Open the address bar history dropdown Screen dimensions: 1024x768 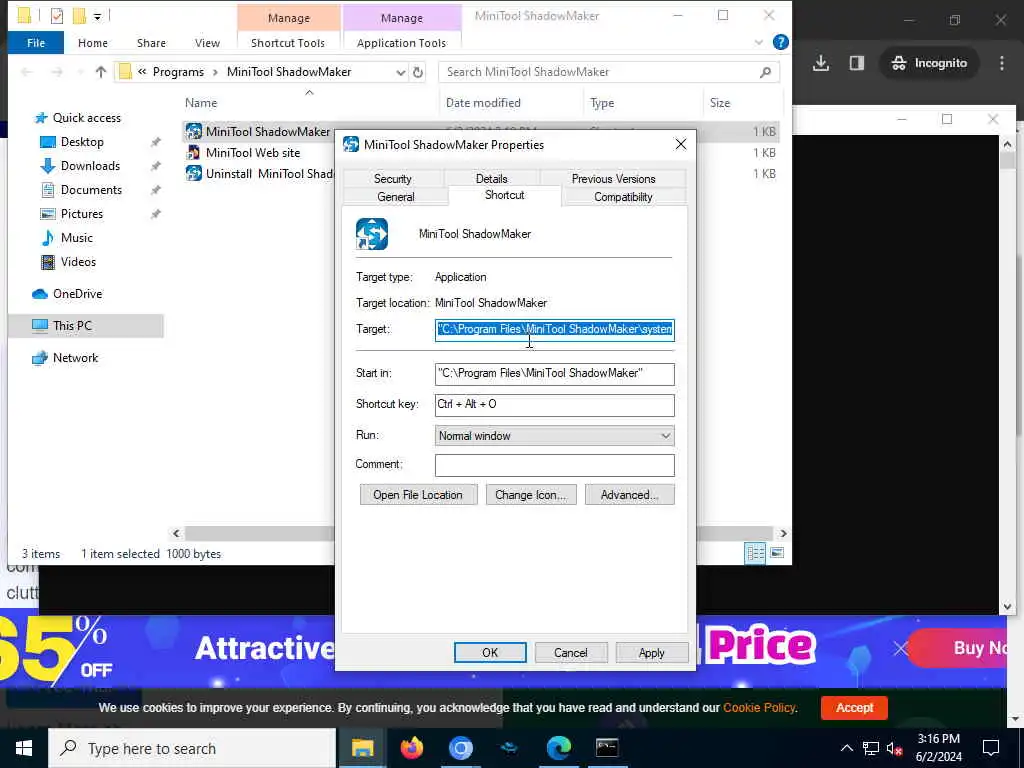400,72
